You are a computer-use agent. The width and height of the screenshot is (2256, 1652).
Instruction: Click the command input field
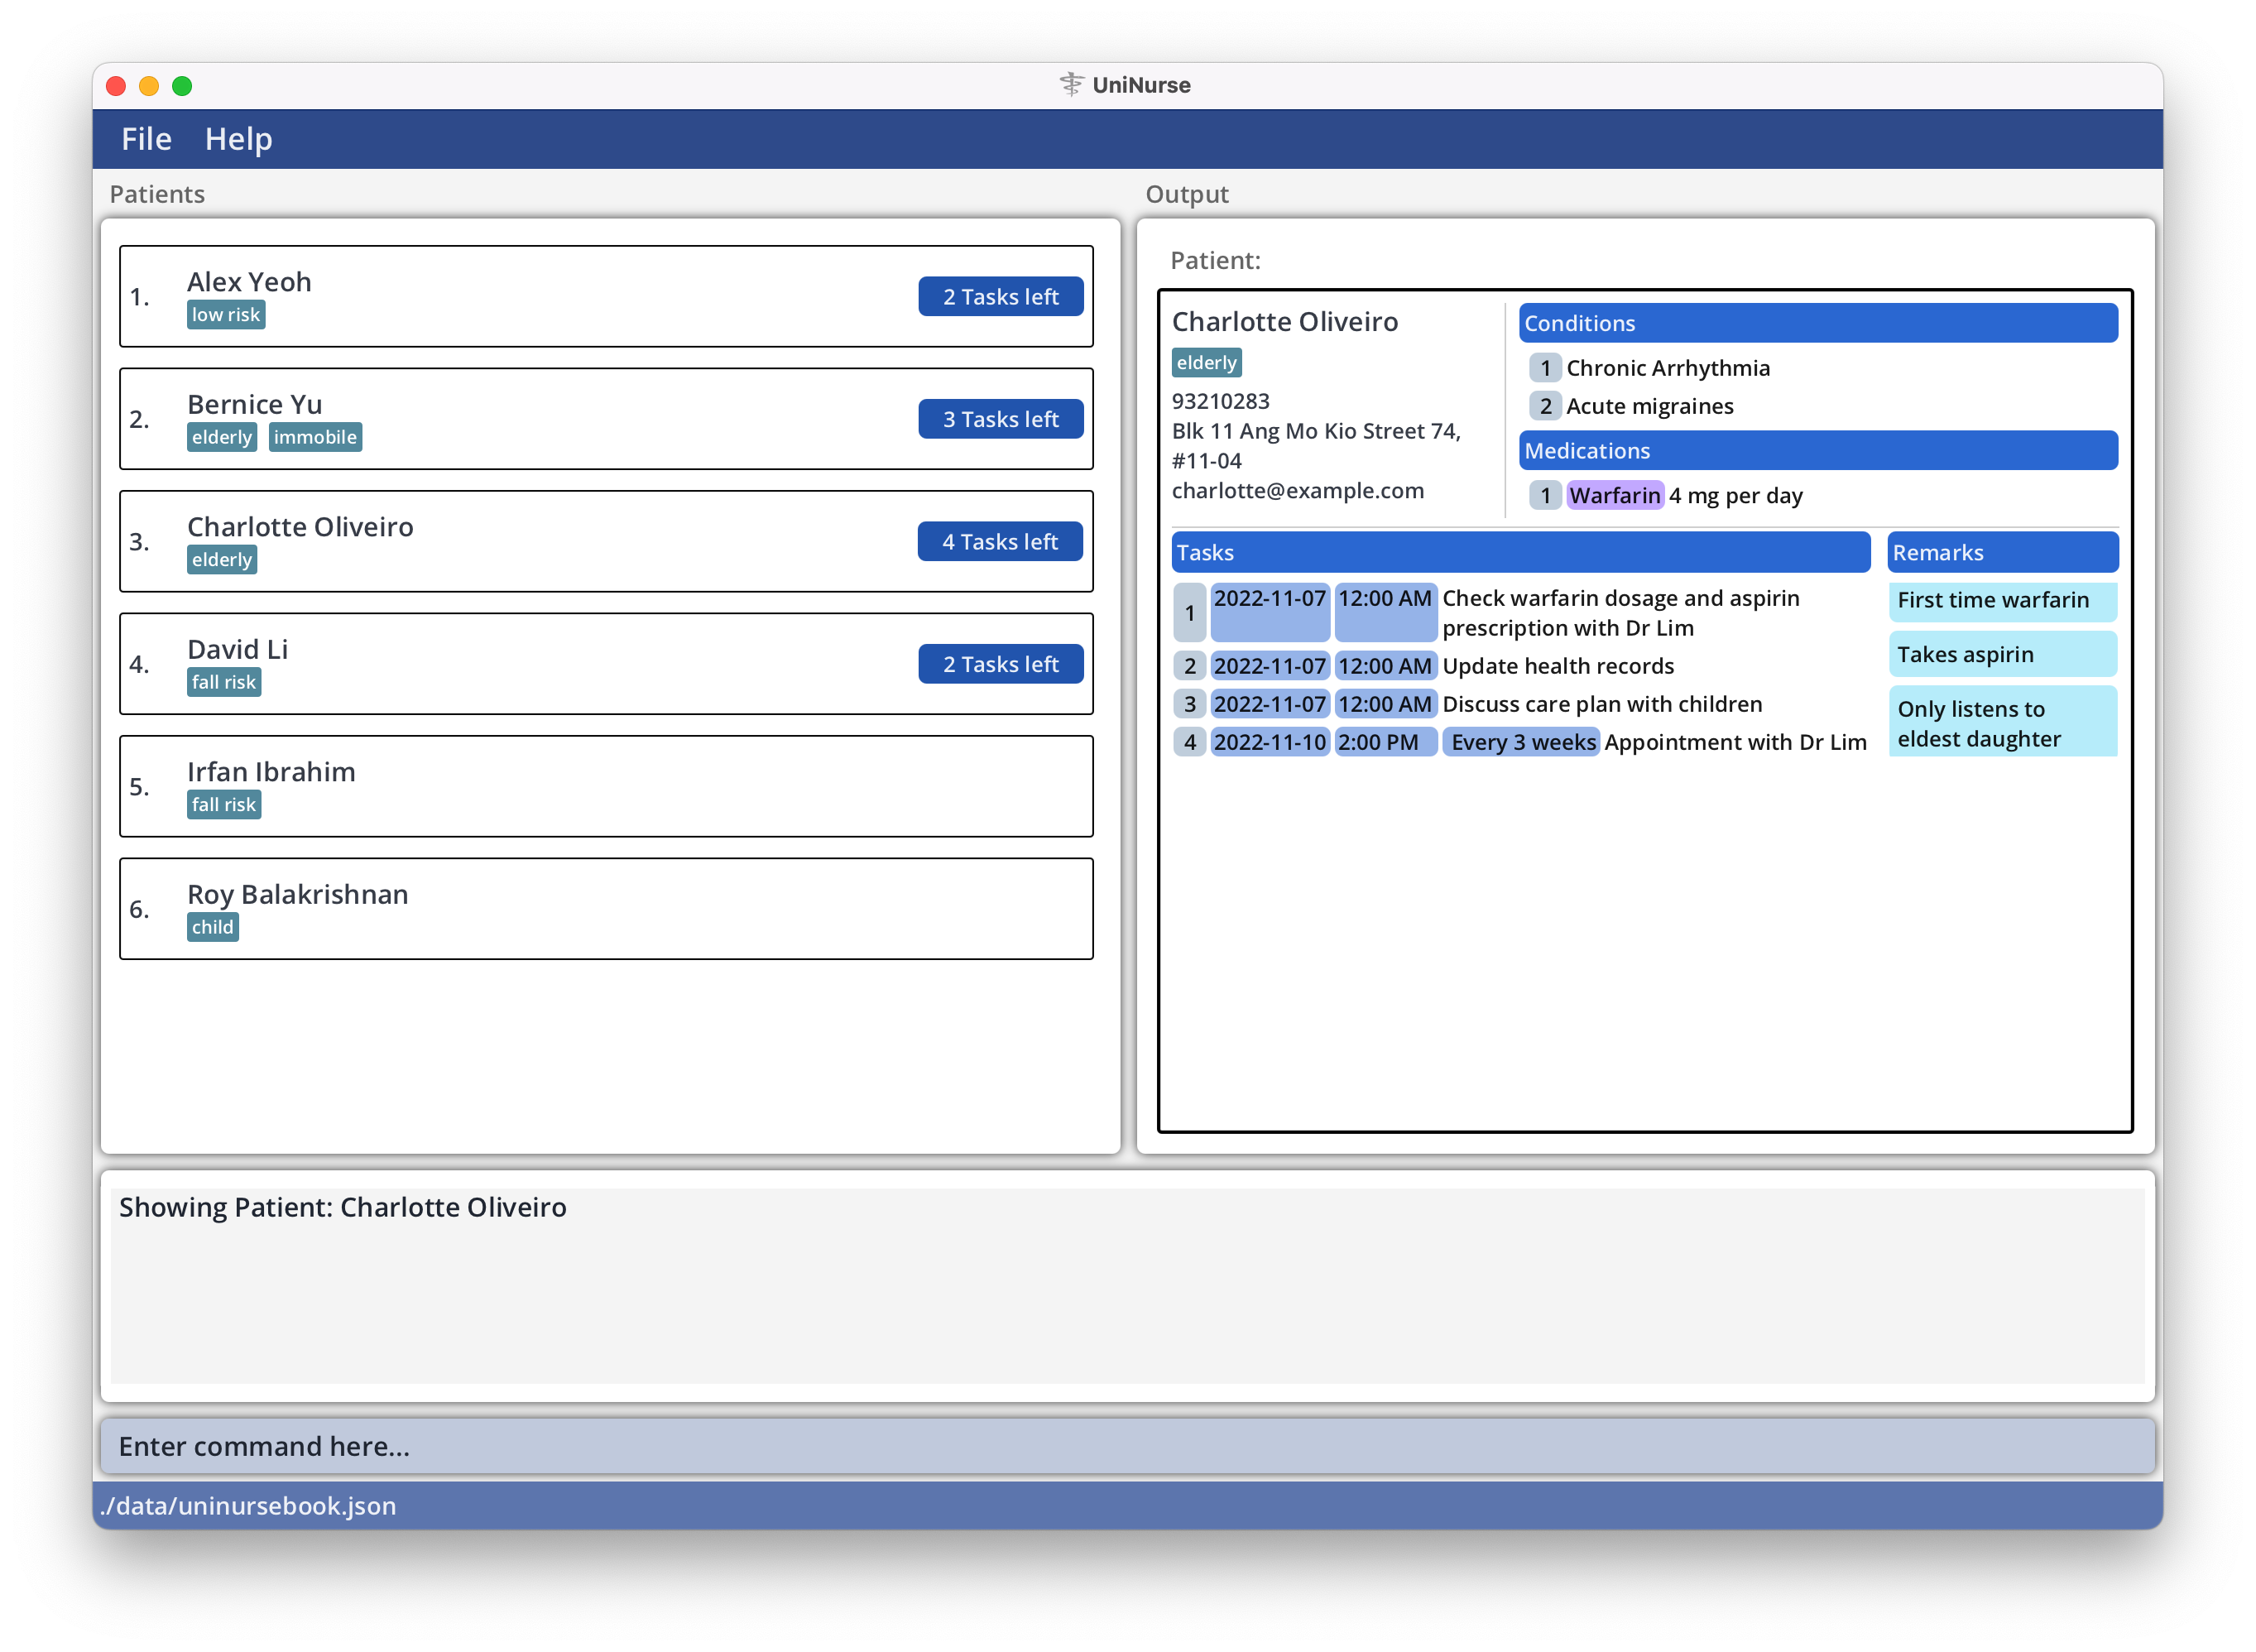(1128, 1445)
